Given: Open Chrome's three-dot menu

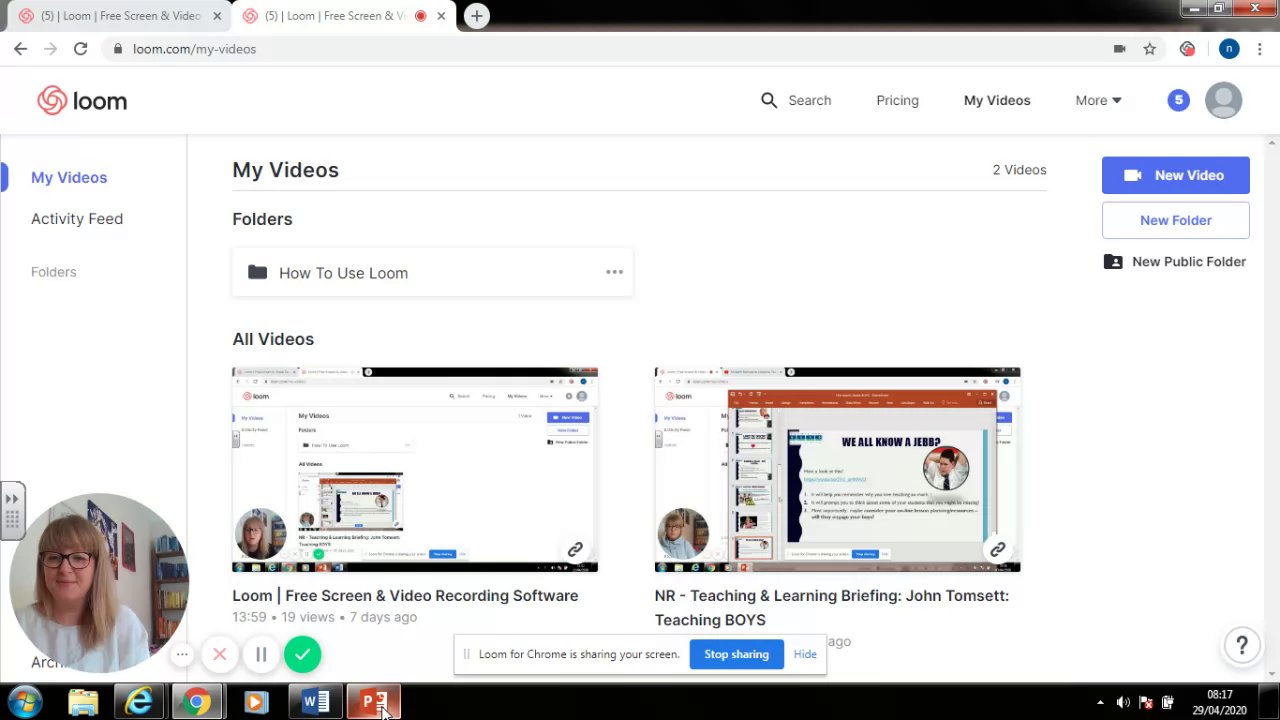Looking at the screenshot, I should [x=1260, y=48].
